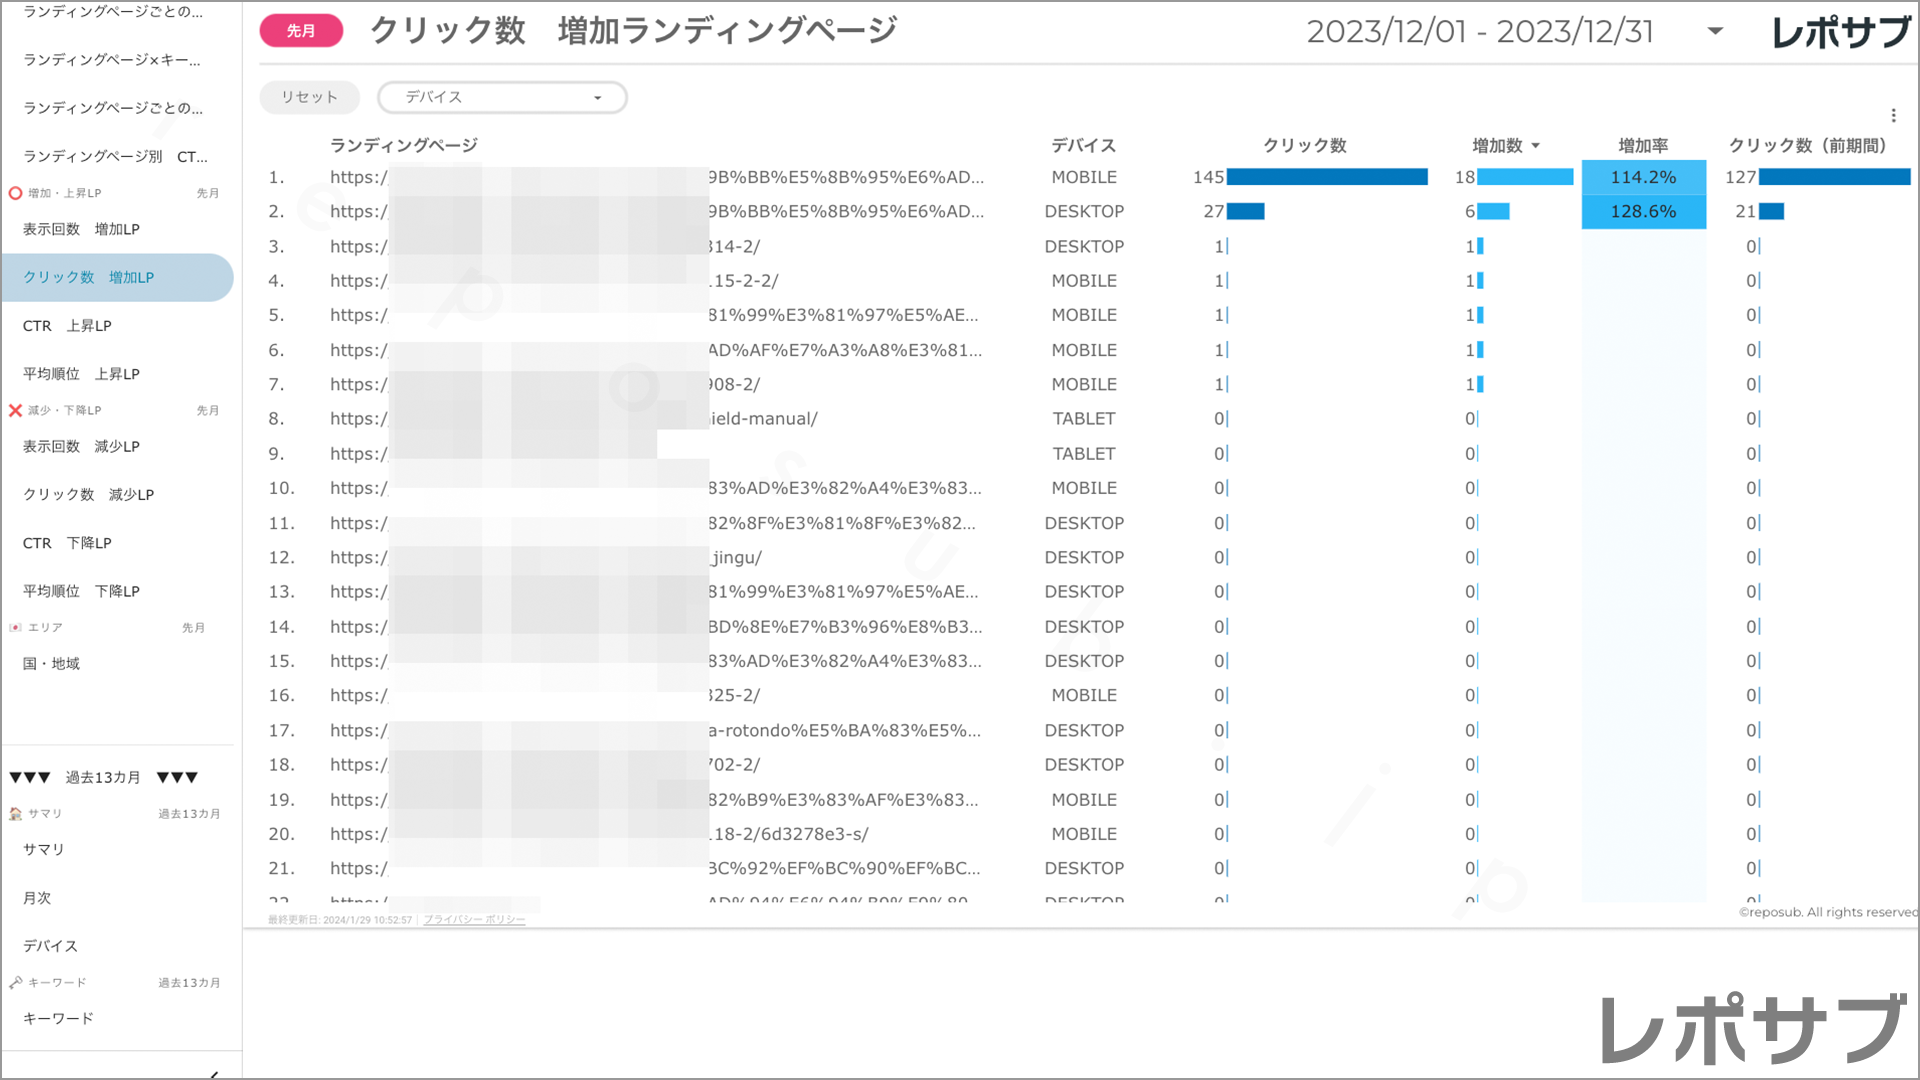This screenshot has width=1920, height=1080.
Task: Go to CTR 上昇LP page
Action: 67,326
